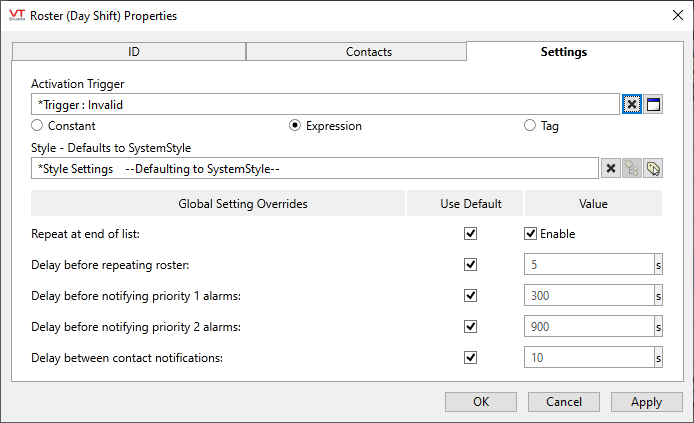Image resolution: width=694 pixels, height=423 pixels.
Task: Select the Expression radio button
Action: click(x=295, y=127)
